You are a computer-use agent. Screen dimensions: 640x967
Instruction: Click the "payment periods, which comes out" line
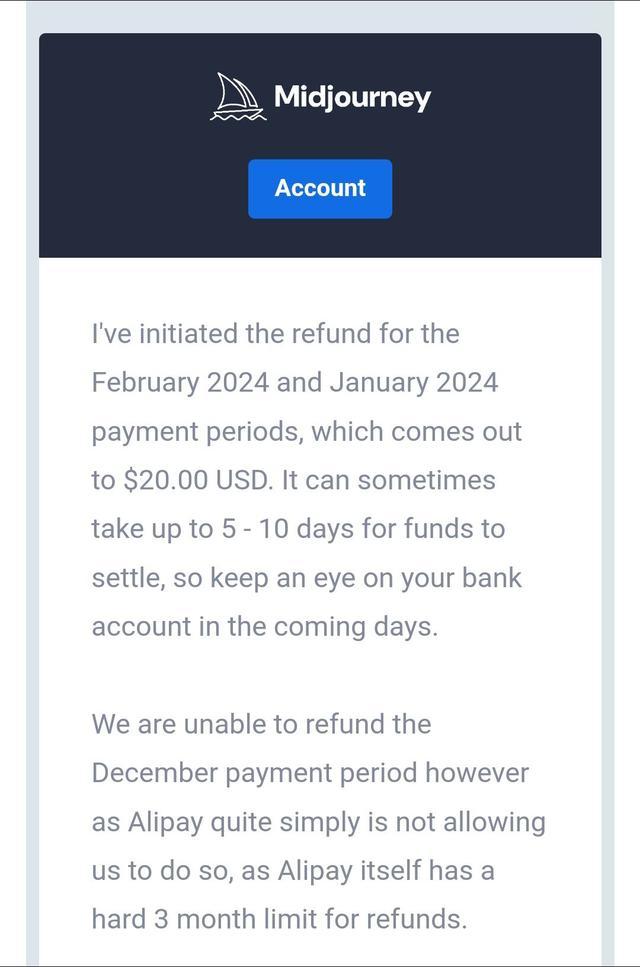coord(306,432)
